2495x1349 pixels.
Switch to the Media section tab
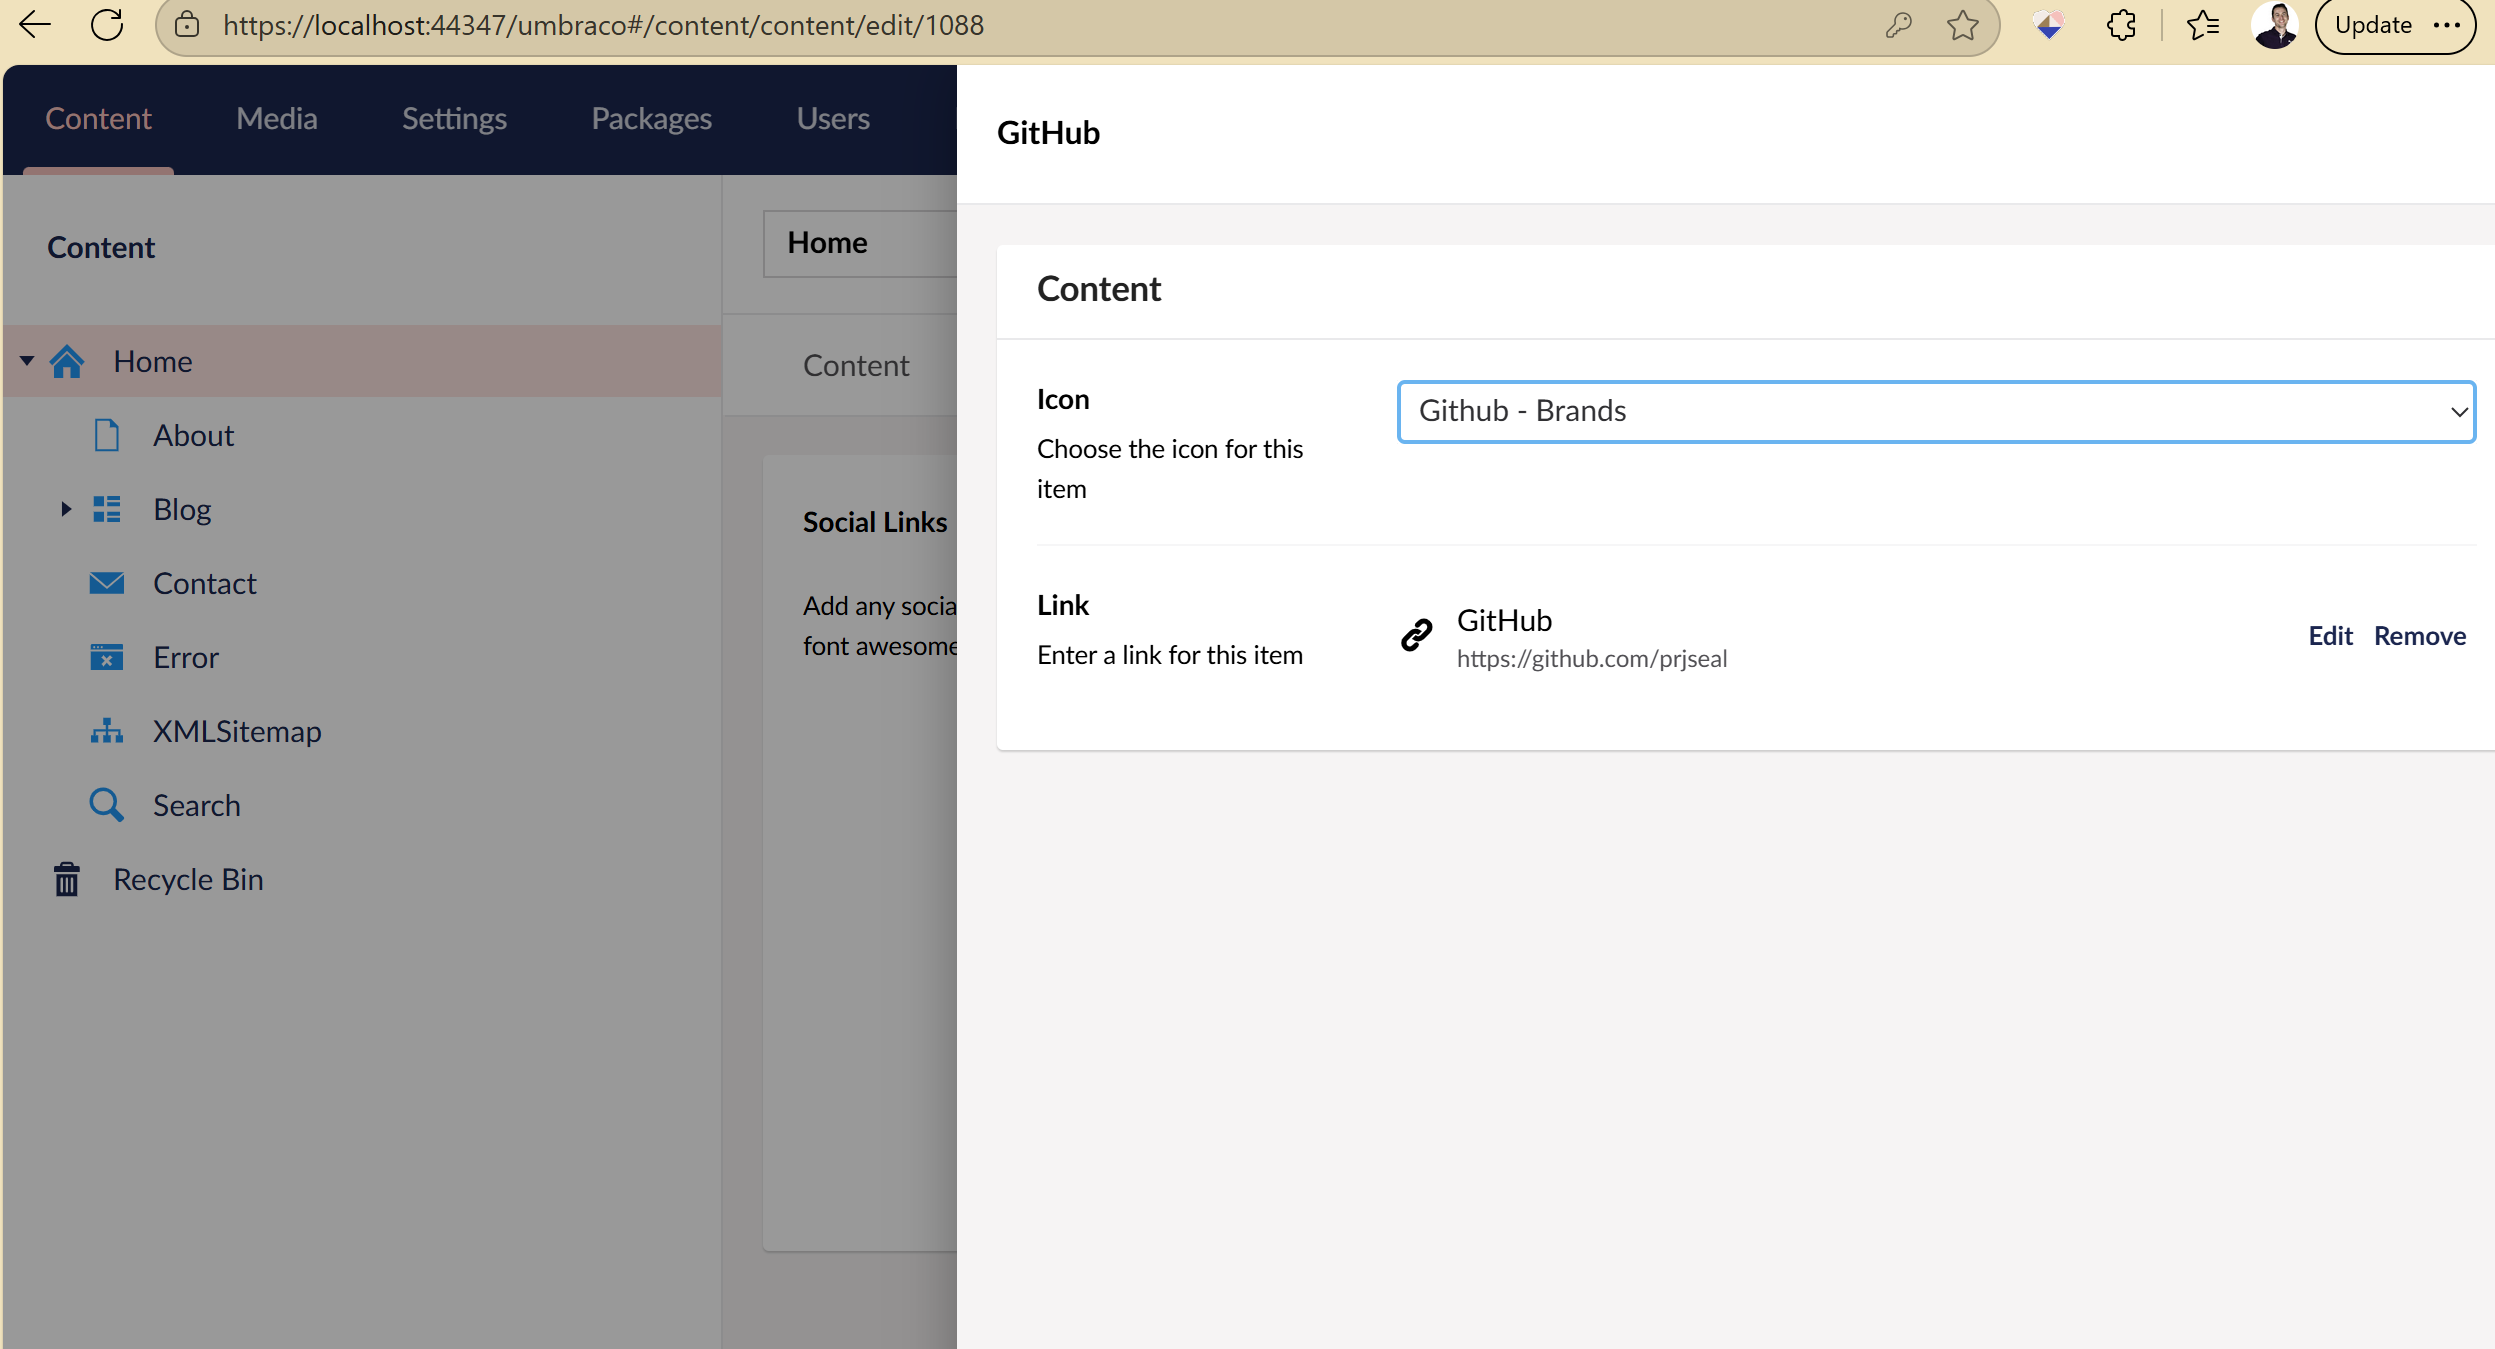pos(276,118)
